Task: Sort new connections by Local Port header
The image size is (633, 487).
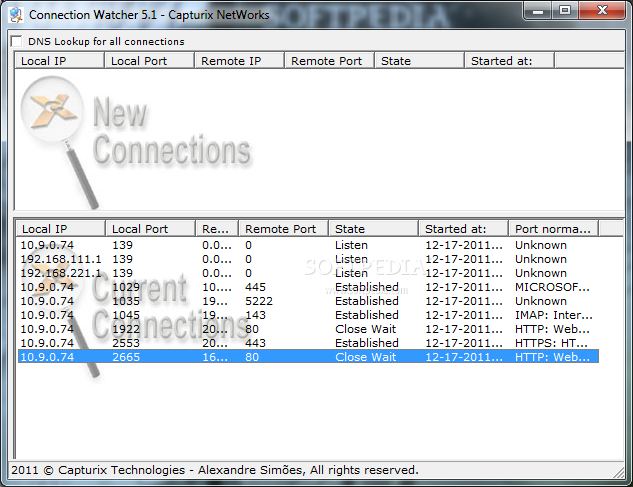Action: point(149,61)
